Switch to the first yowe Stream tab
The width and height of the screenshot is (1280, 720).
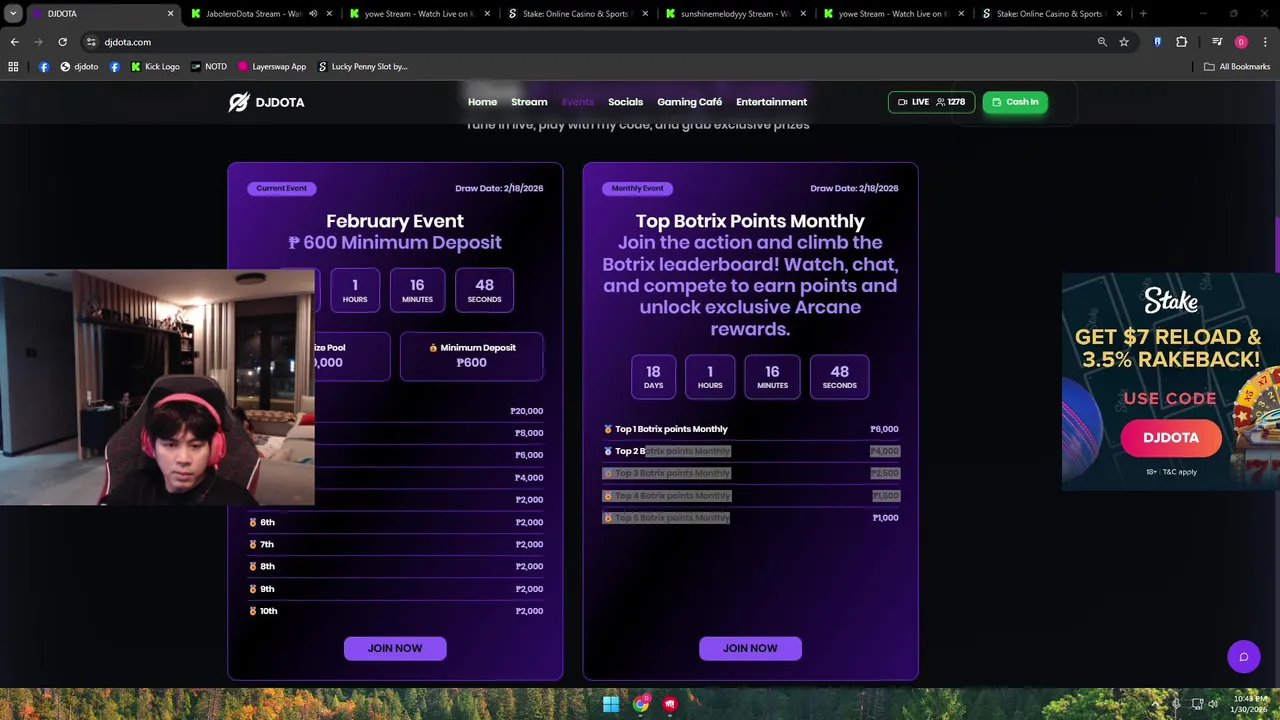click(x=418, y=14)
